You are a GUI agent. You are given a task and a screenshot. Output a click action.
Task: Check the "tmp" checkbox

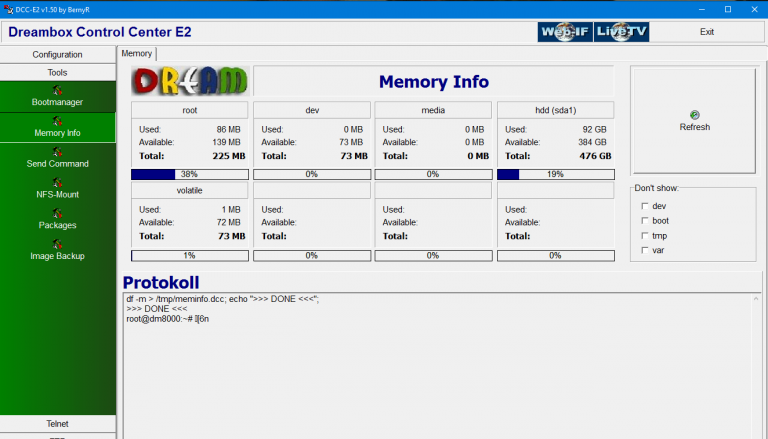(645, 236)
